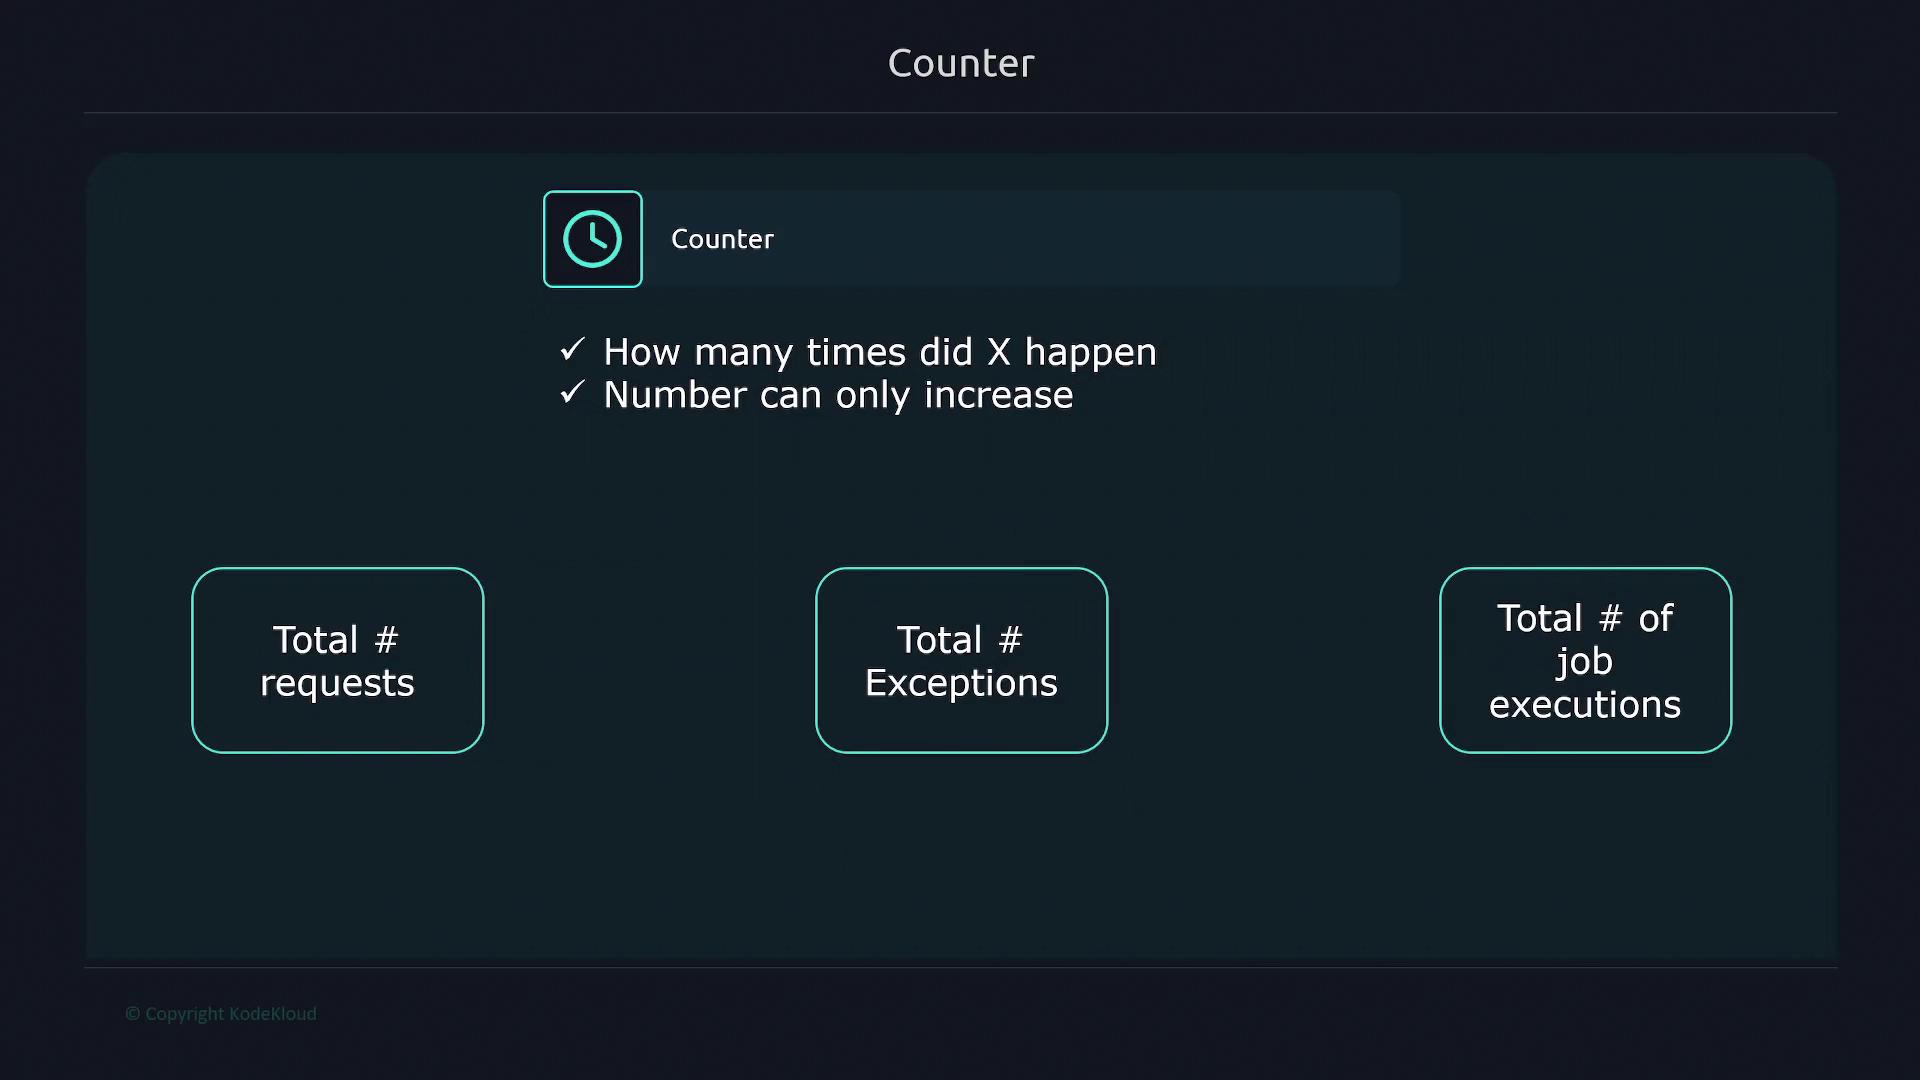The image size is (1920, 1080).
Task: Click the copyright © symbol
Action: pyautogui.click(x=132, y=1014)
